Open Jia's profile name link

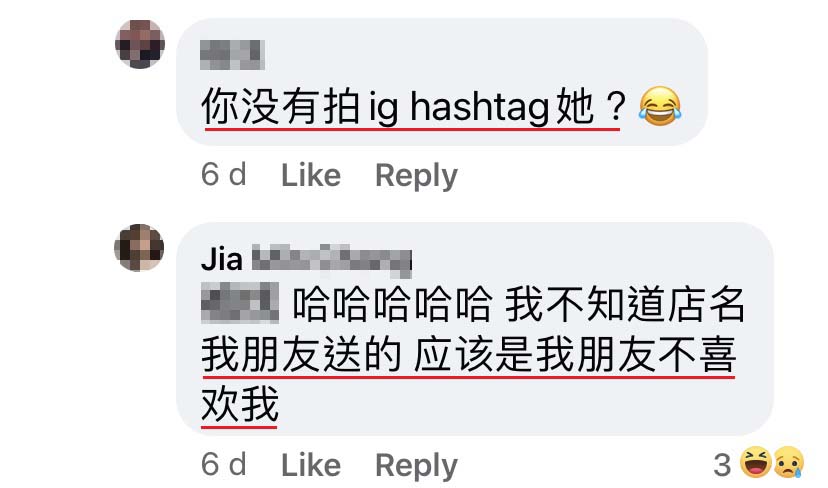point(306,260)
